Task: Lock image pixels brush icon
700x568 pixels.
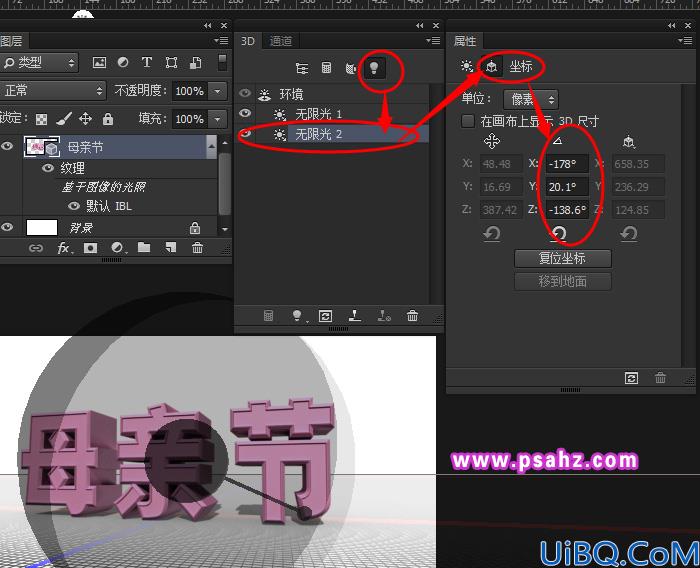Action: (x=64, y=119)
